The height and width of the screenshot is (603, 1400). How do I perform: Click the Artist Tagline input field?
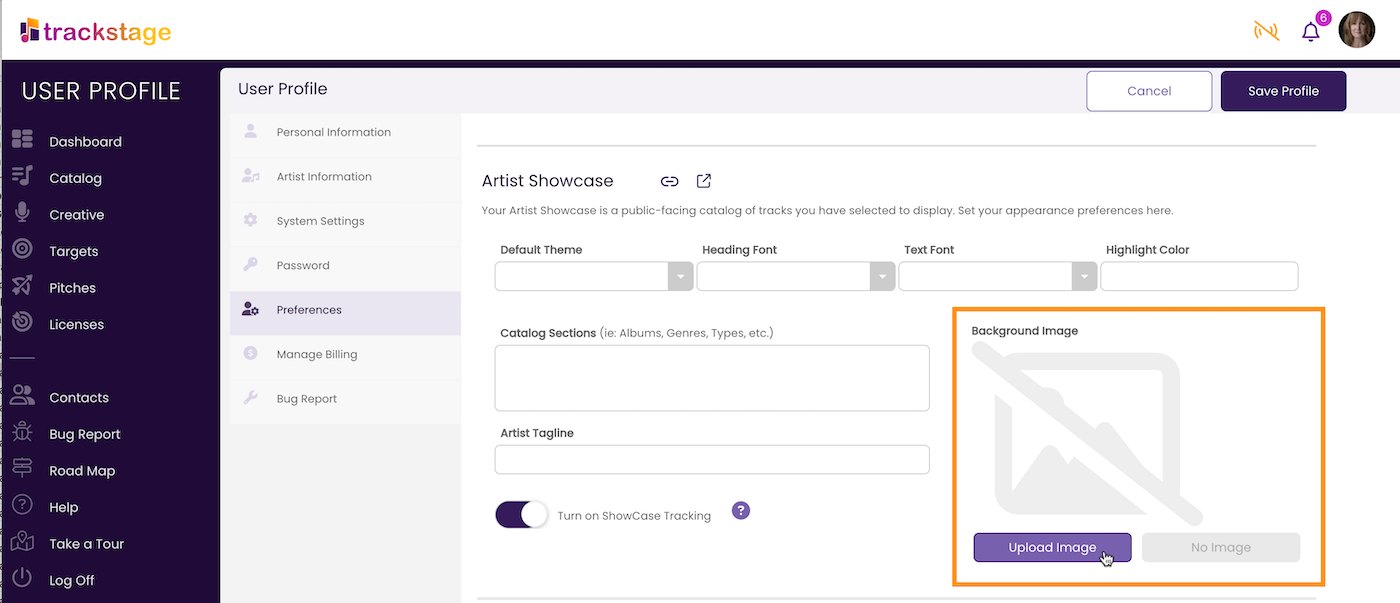click(x=712, y=459)
